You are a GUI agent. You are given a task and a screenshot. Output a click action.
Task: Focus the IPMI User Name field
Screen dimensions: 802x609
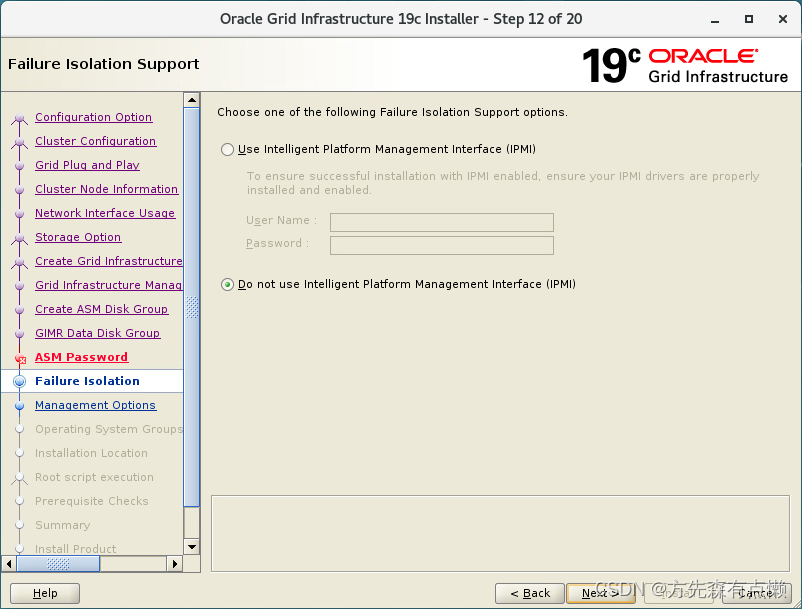click(x=441, y=222)
